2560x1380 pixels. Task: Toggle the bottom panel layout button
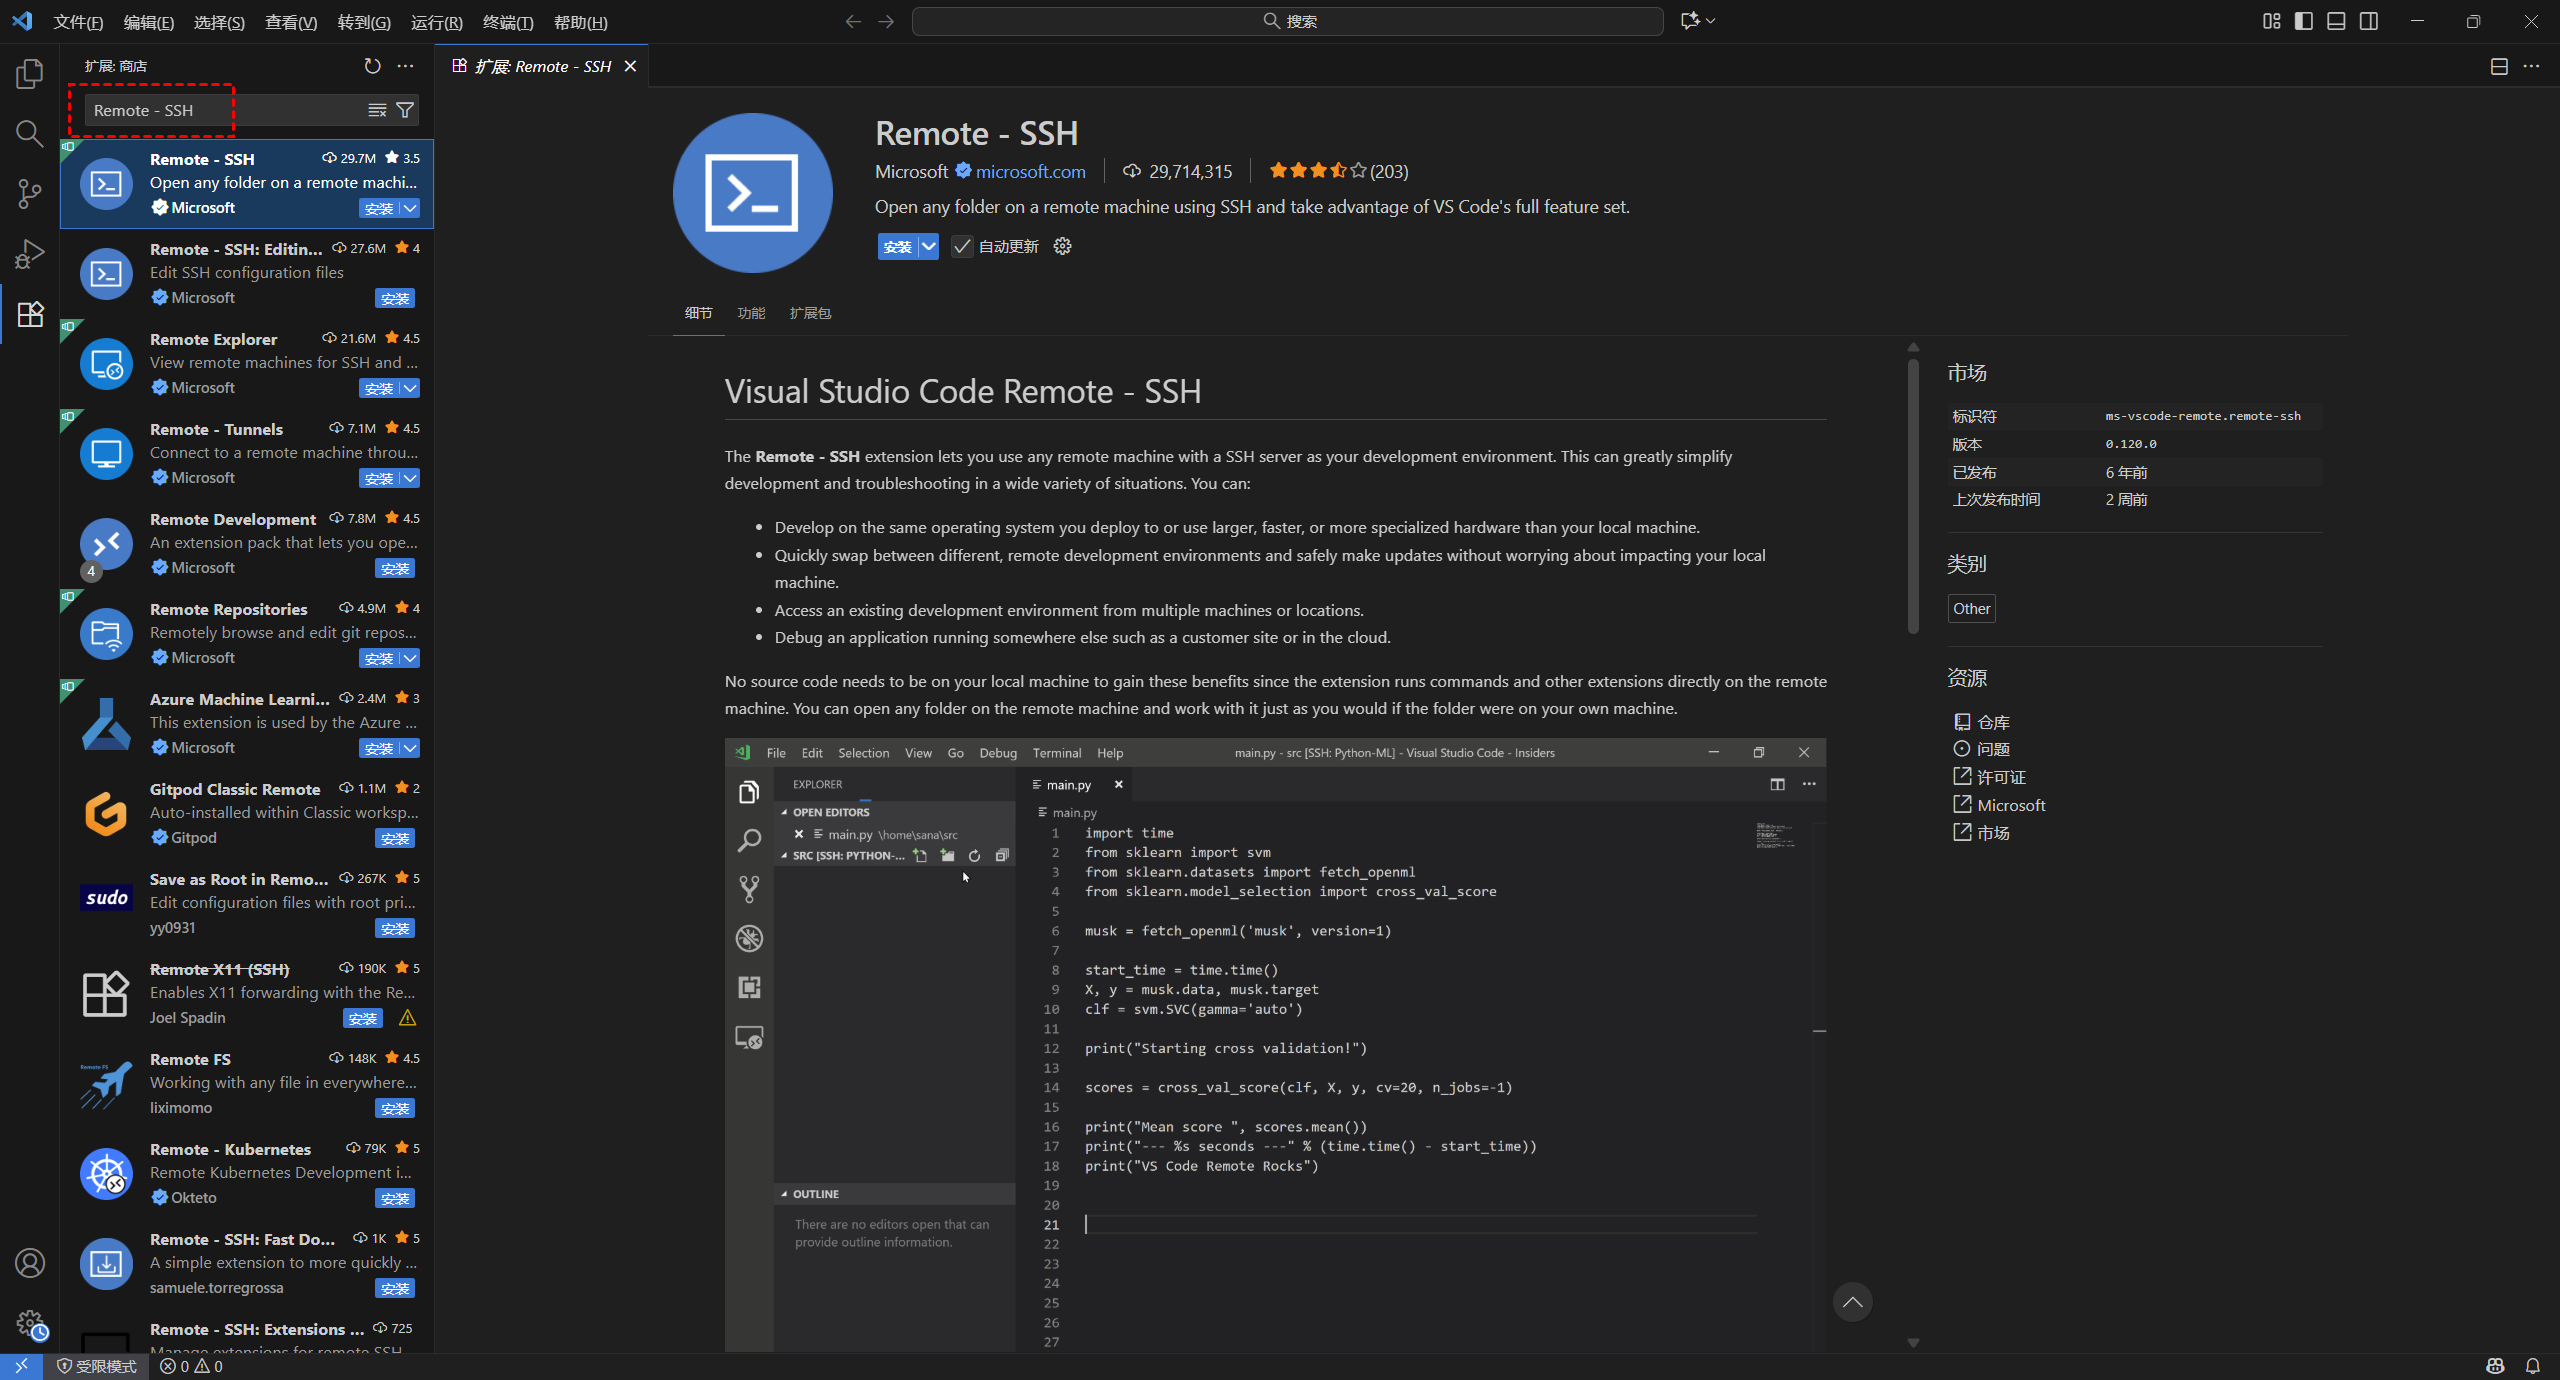[x=2336, y=21]
